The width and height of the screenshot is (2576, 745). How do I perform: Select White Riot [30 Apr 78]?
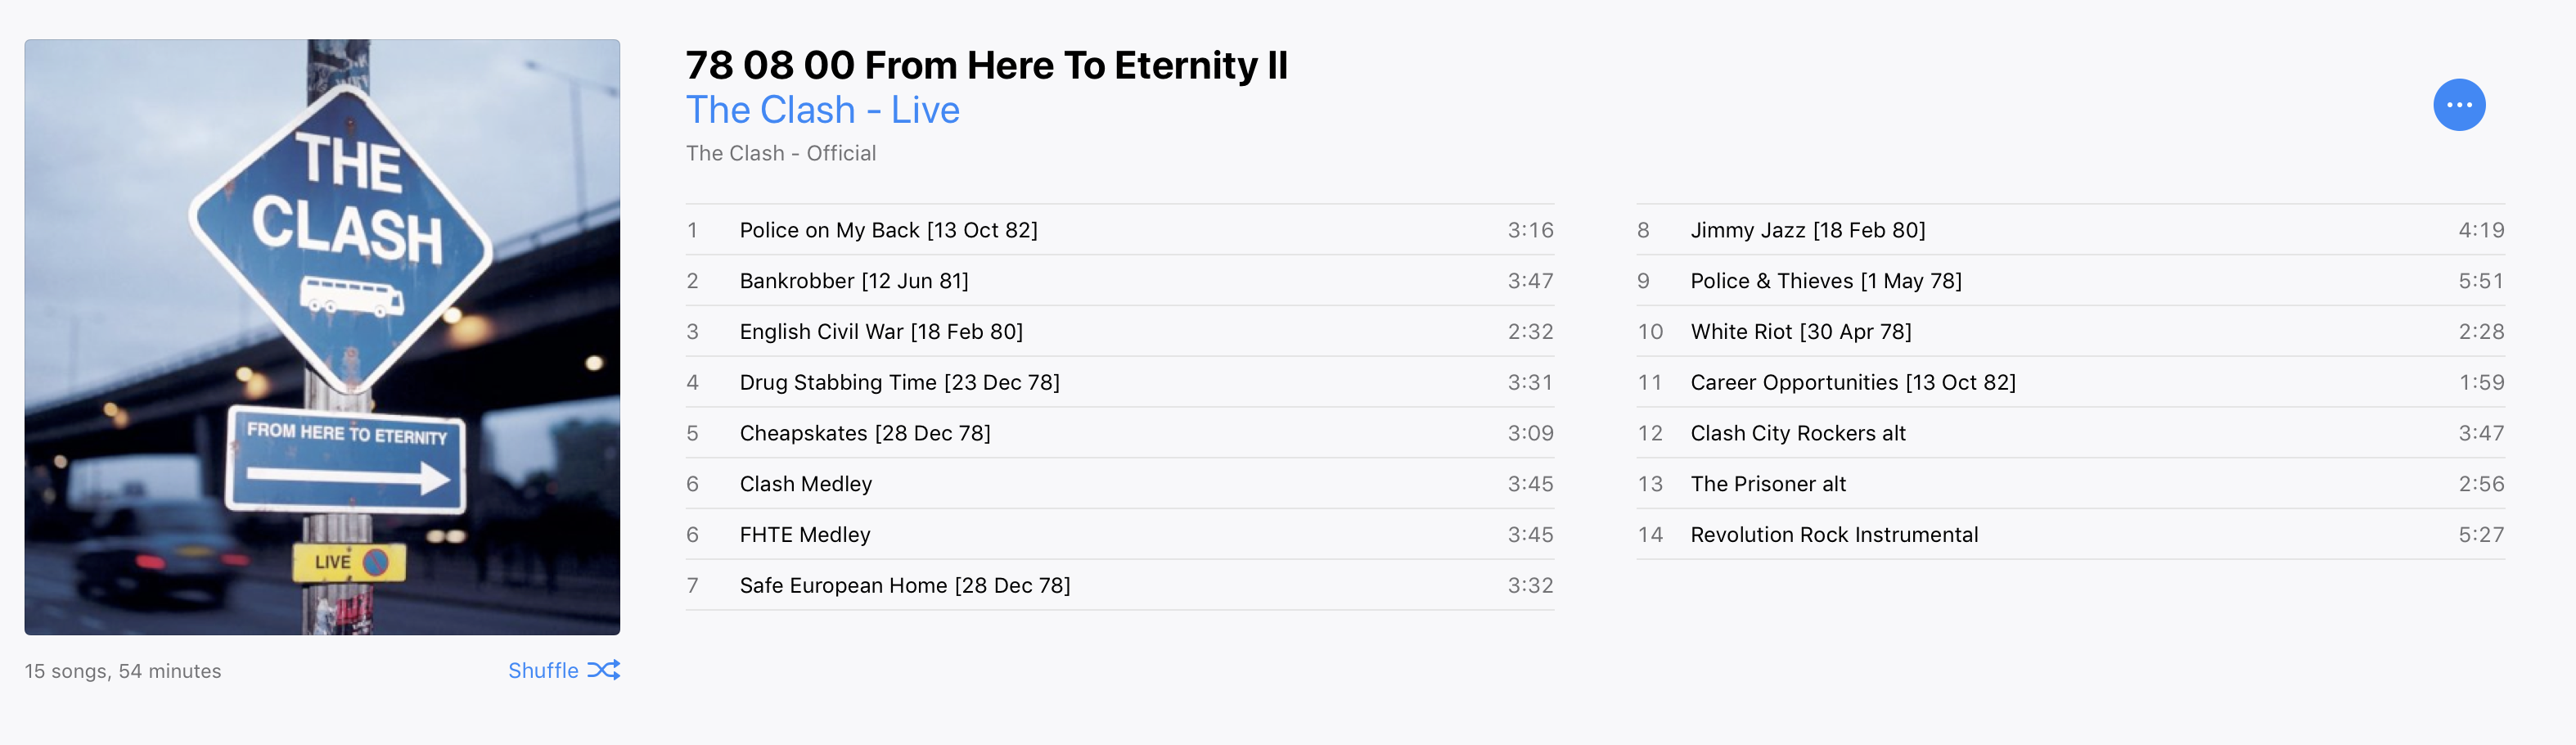tap(2070, 332)
